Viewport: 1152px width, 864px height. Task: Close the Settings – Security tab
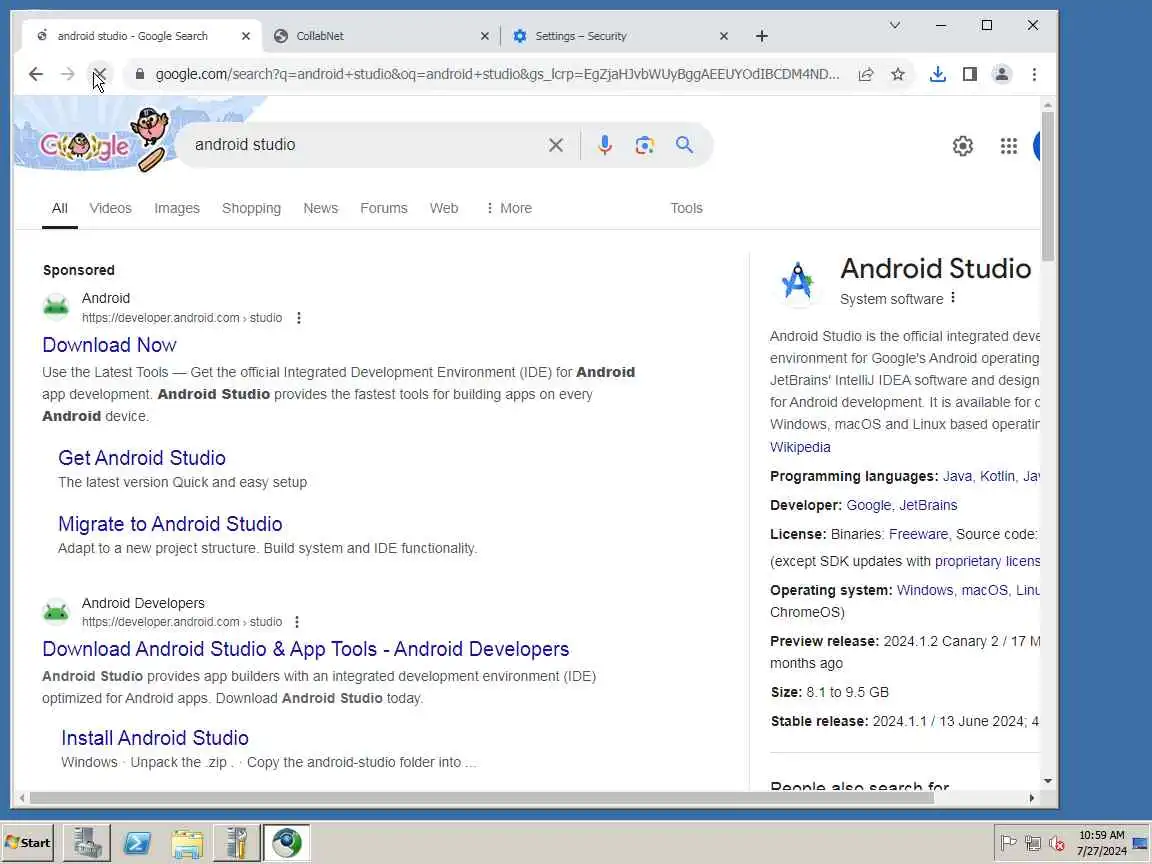[724, 36]
